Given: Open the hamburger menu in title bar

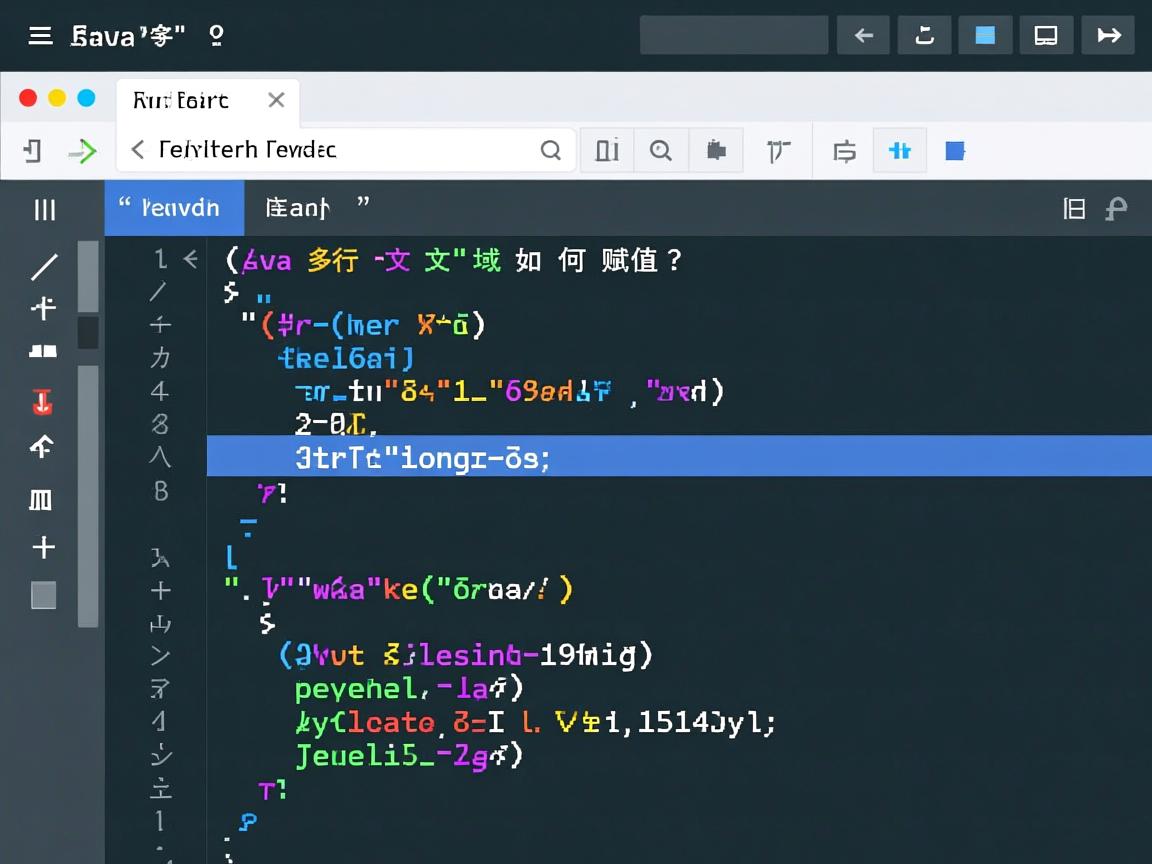Looking at the screenshot, I should 40,36.
